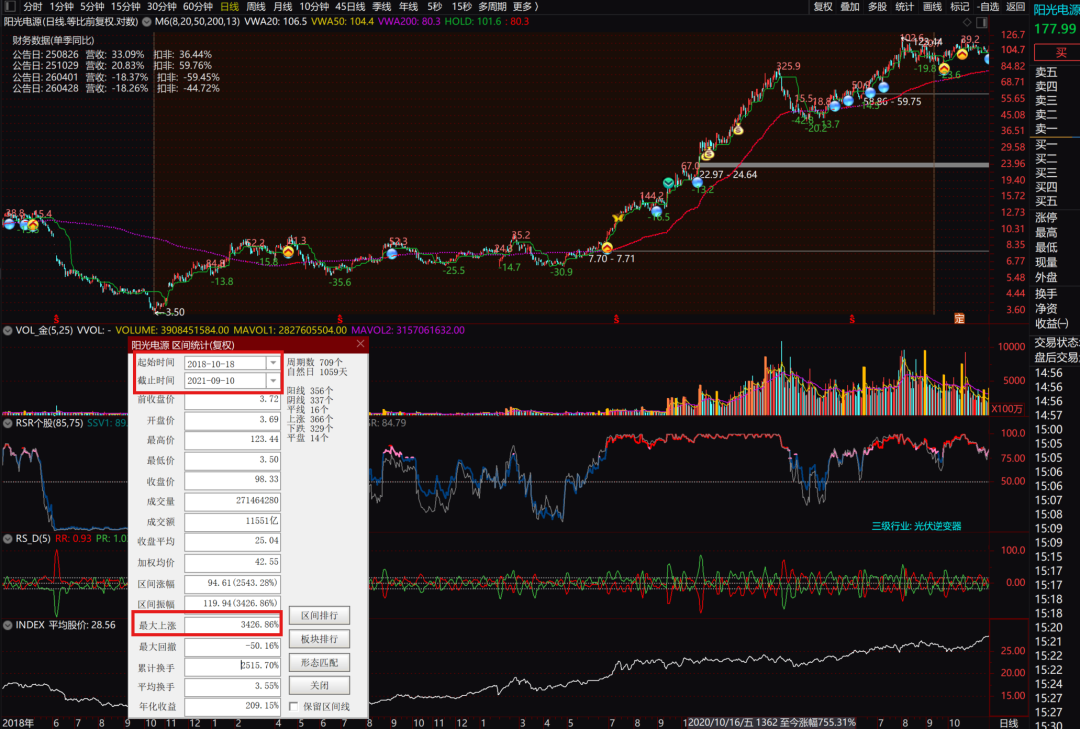This screenshot has width=1080, height=729.
Task: Click the 7.70 - 7.71 price label
Action: [612, 258]
